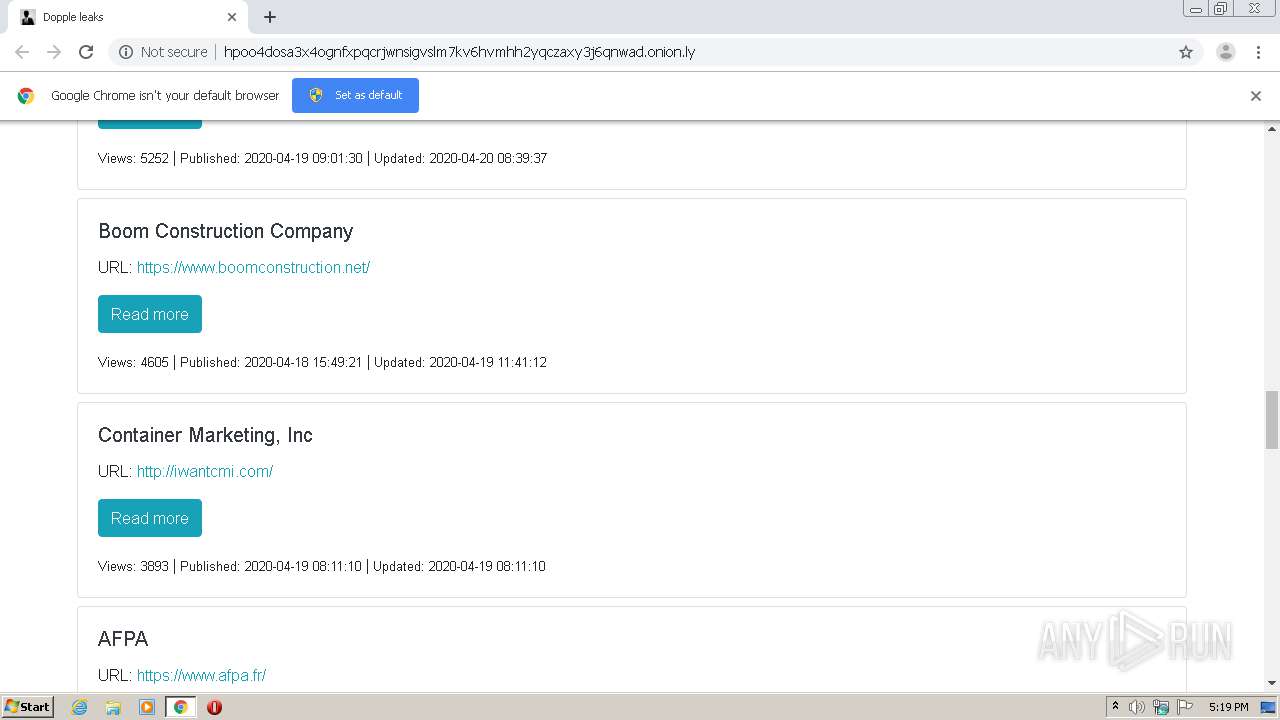Image resolution: width=1280 pixels, height=720 pixels.
Task: Open the volume speaker tray icon
Action: coord(1137,707)
